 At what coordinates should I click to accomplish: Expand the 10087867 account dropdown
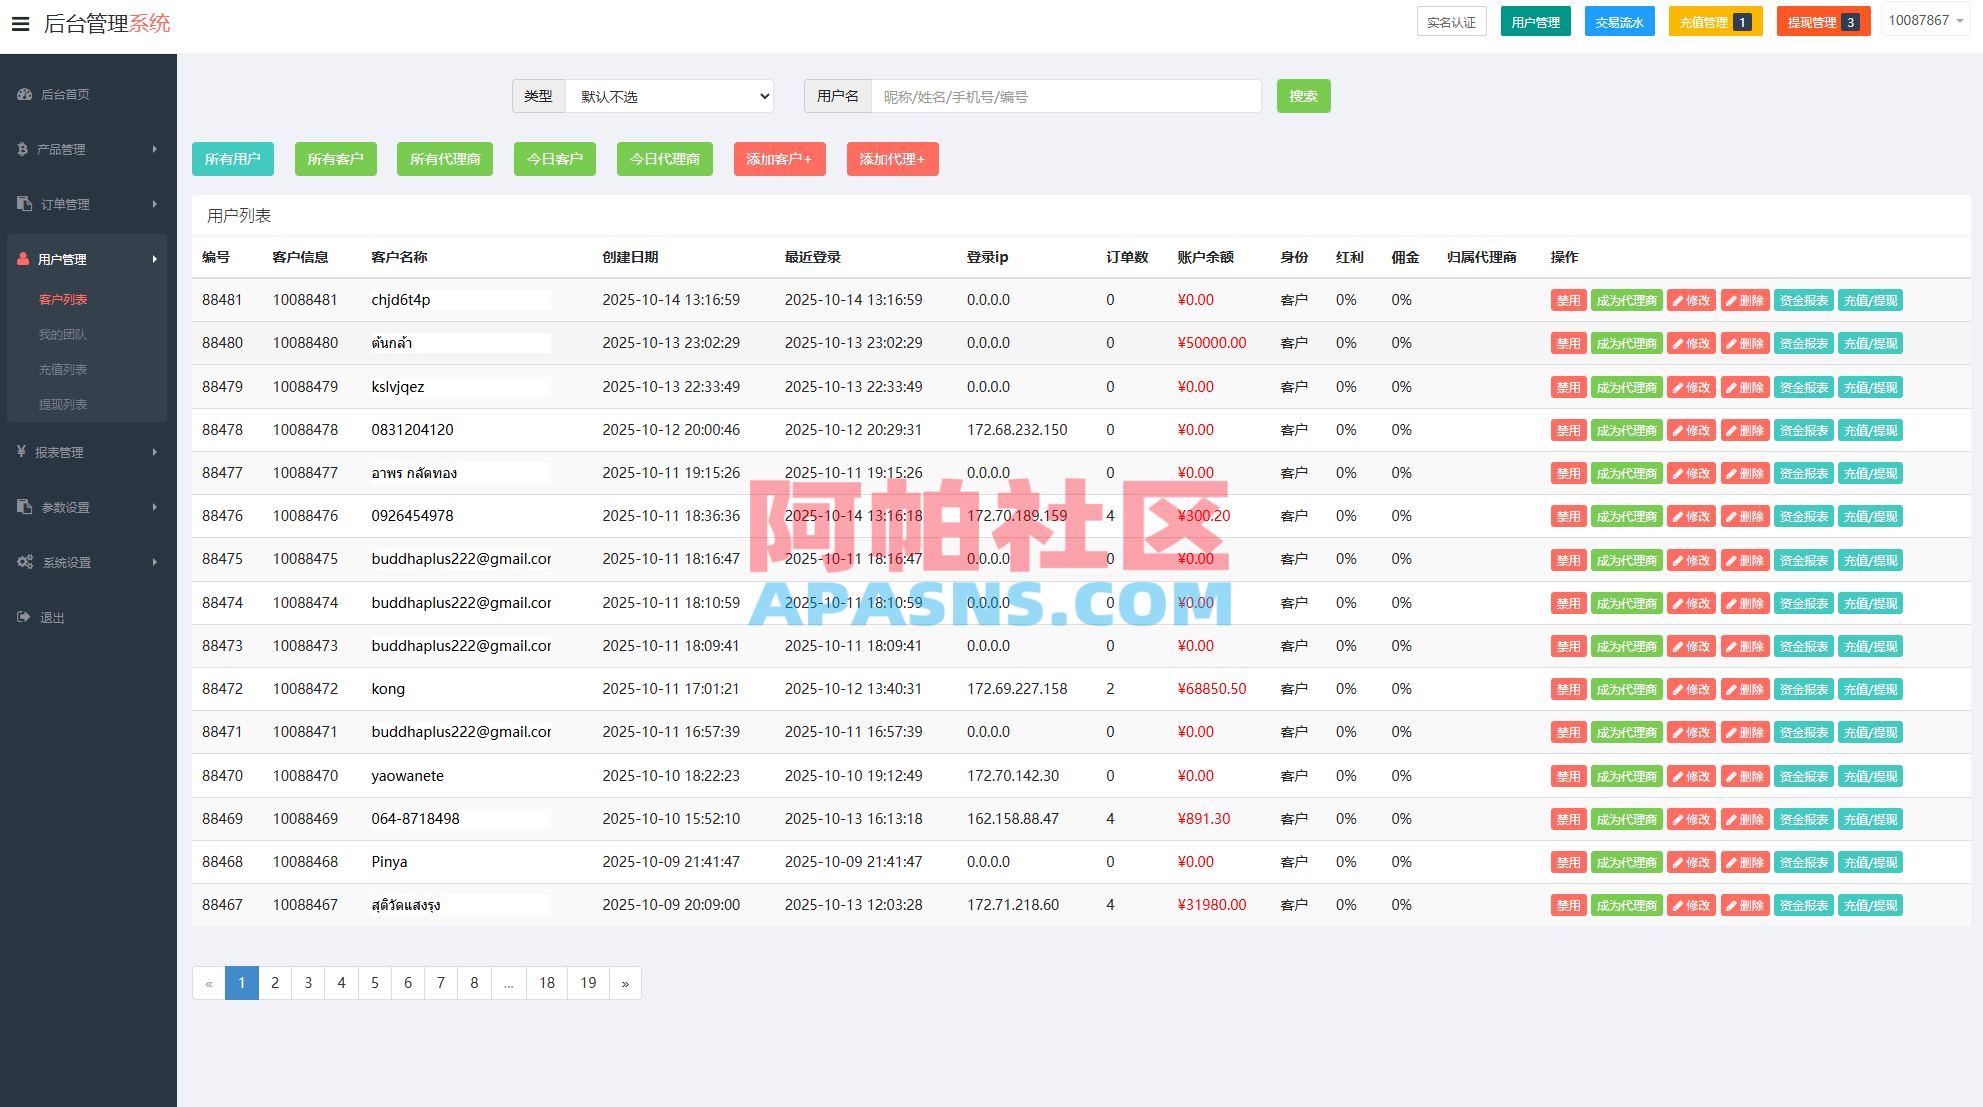tap(1925, 19)
